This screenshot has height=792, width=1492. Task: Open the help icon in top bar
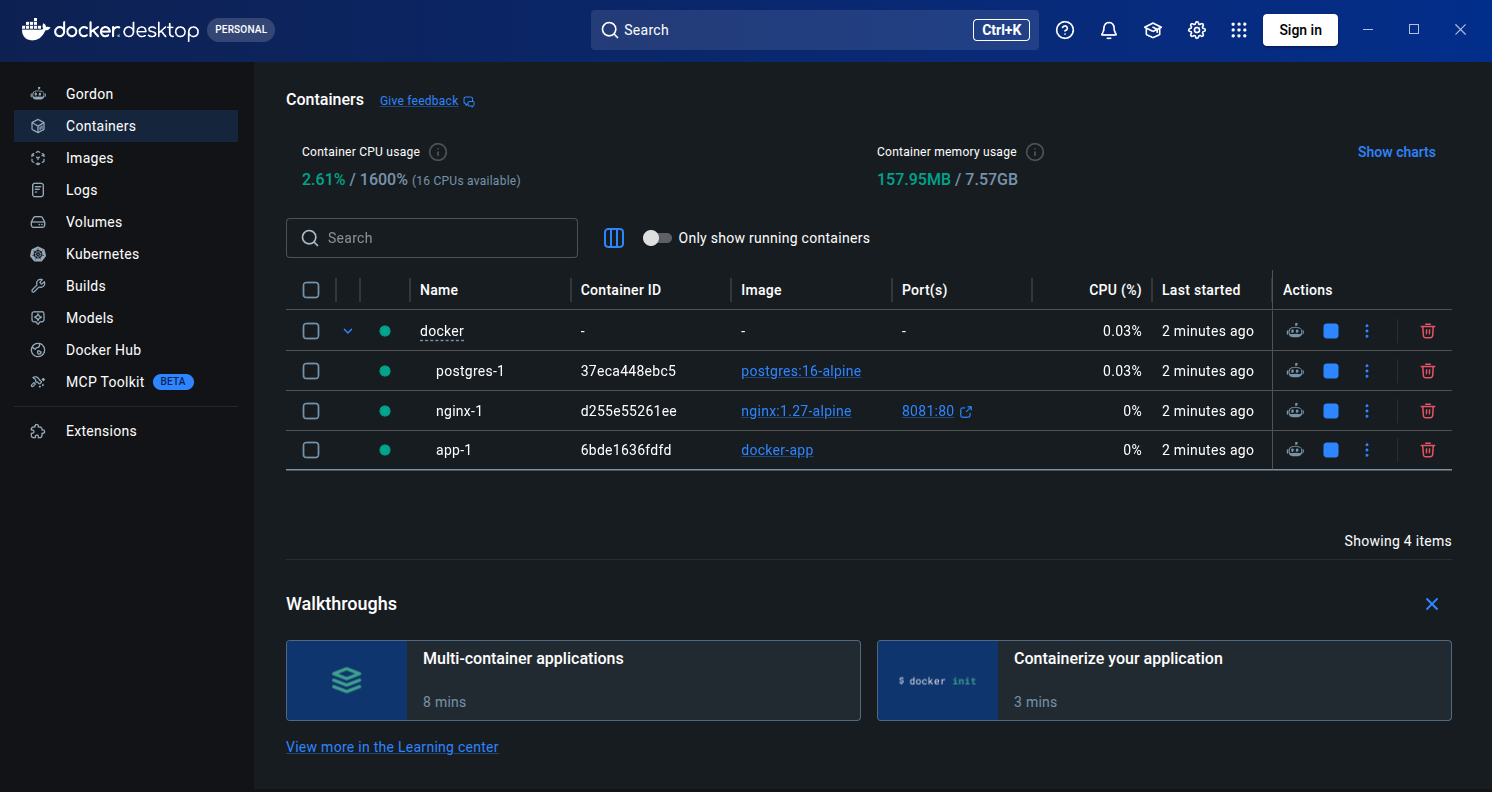pos(1065,30)
